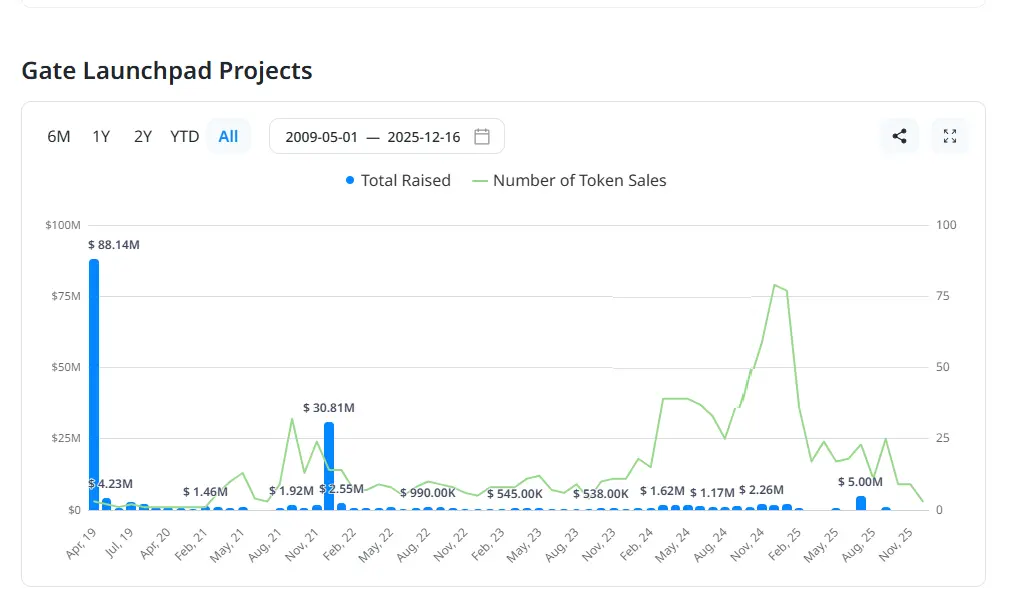Click the Feb, 23 x-axis label
The image size is (1018, 591).
[488, 544]
